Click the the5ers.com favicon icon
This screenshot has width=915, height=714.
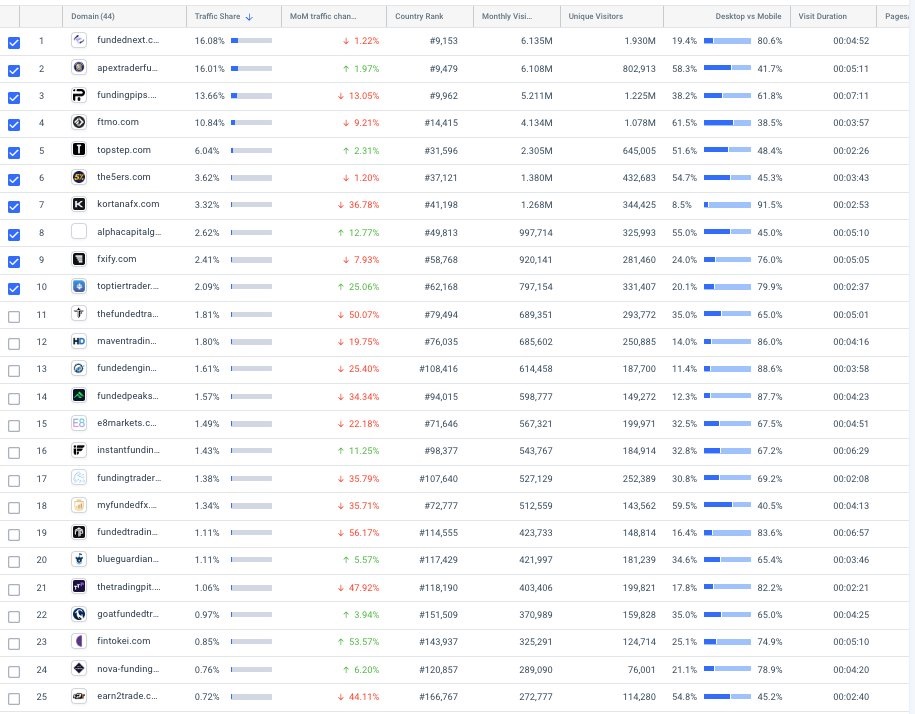79,177
